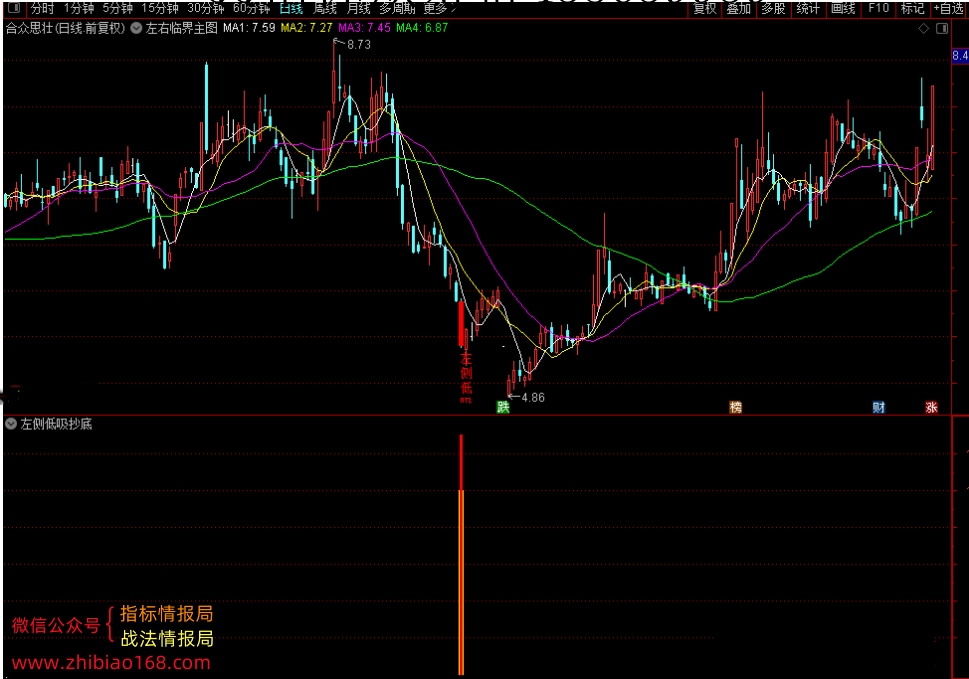Click the red 涨 event marker
The height and width of the screenshot is (679, 969).
(931, 407)
